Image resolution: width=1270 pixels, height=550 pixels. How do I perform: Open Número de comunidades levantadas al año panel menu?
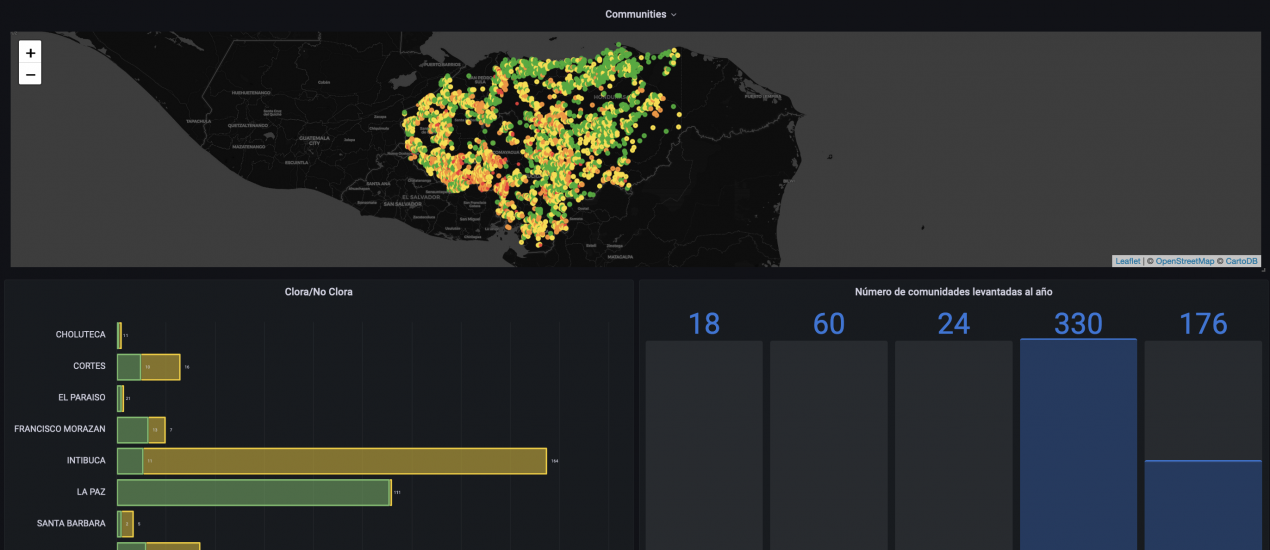(x=953, y=292)
